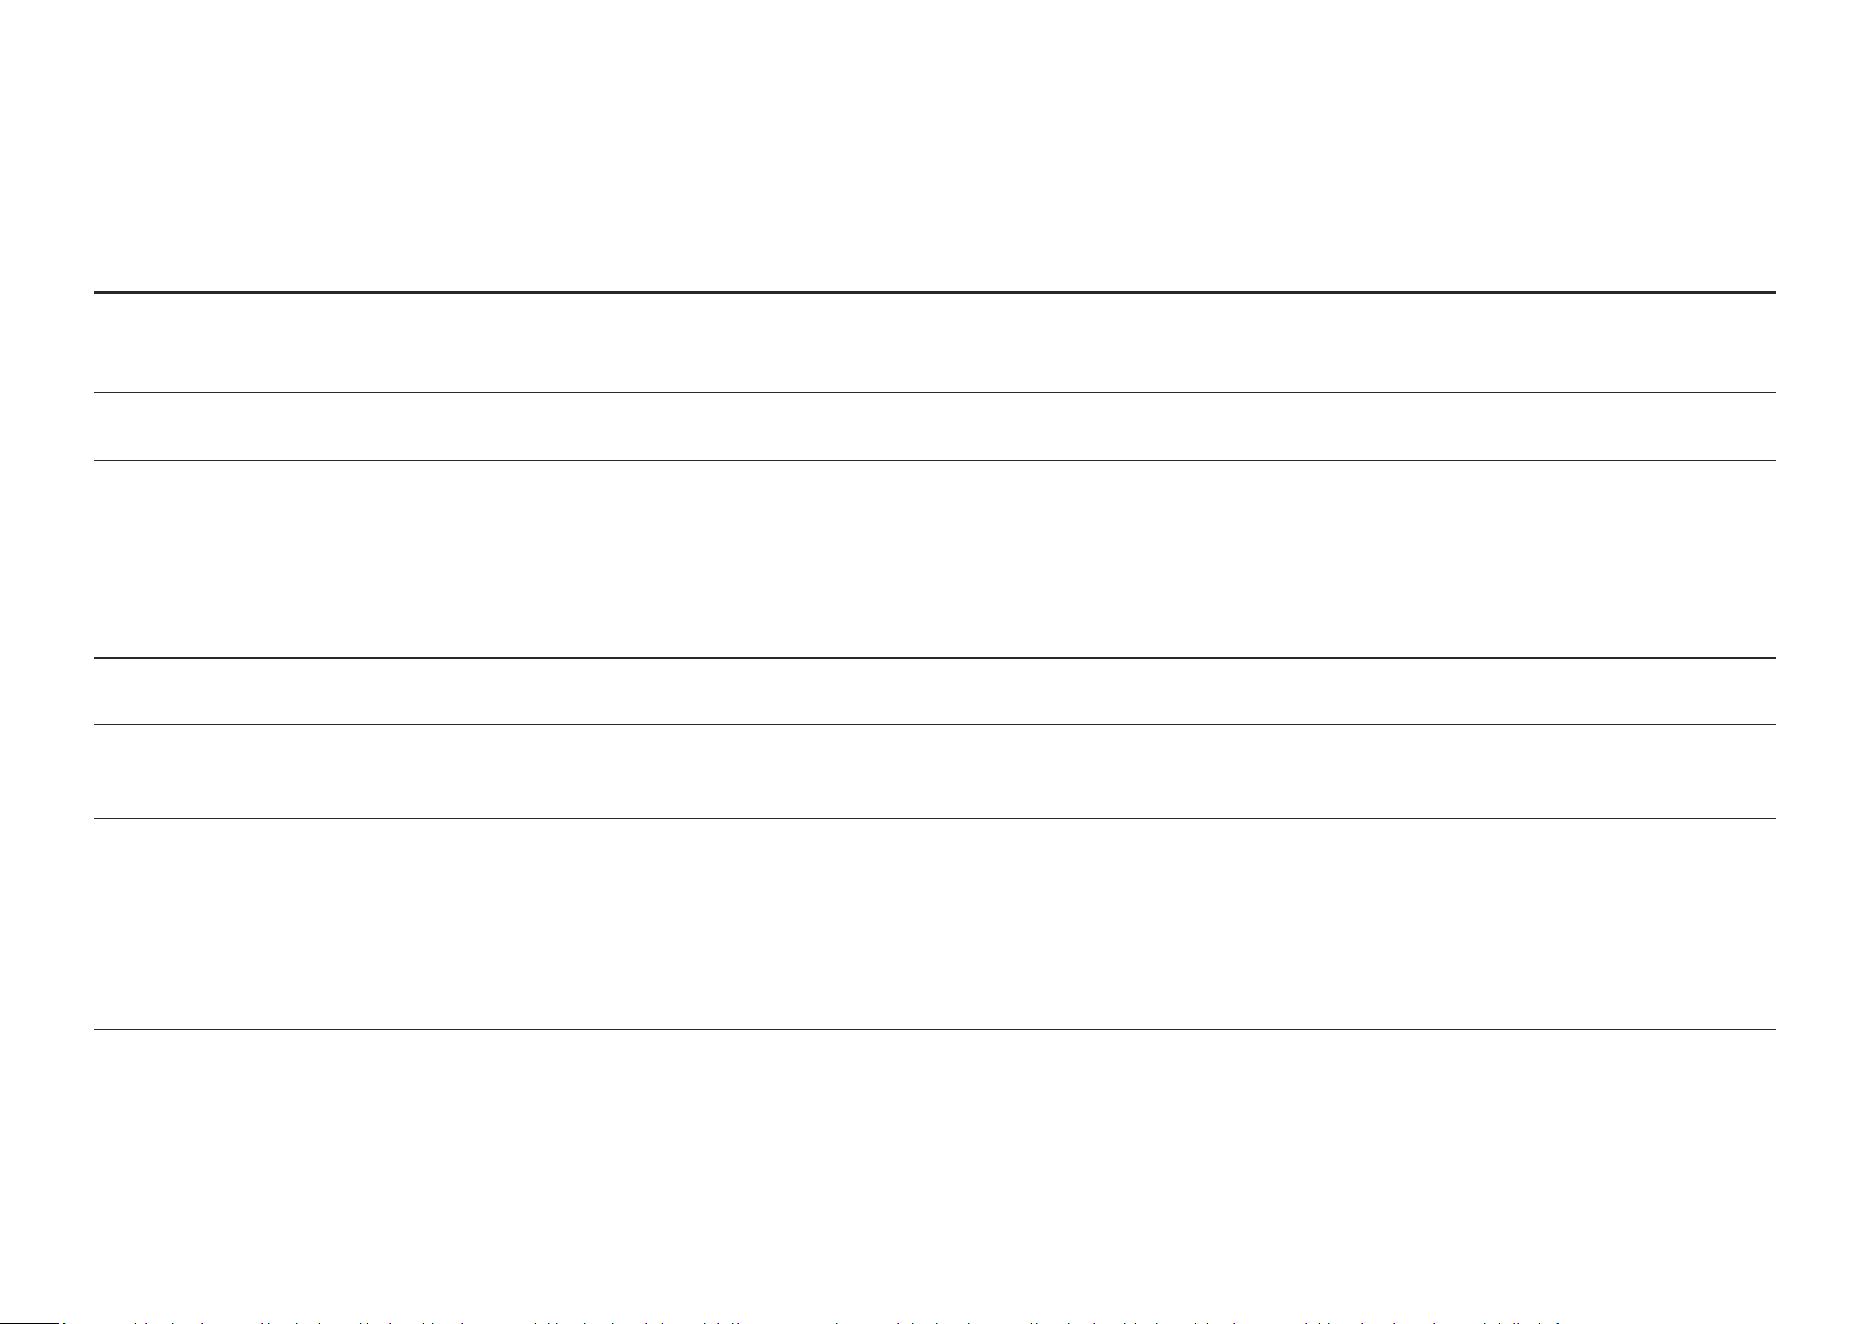
Task: Click the thin line under the lower table's first row
Action: (934, 724)
